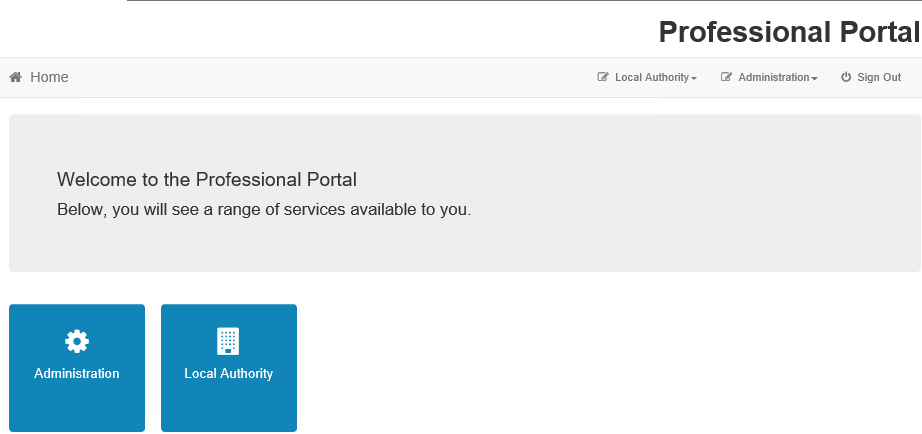Click the edit icon beside Administration menu
The image size is (922, 434).
[726, 77]
